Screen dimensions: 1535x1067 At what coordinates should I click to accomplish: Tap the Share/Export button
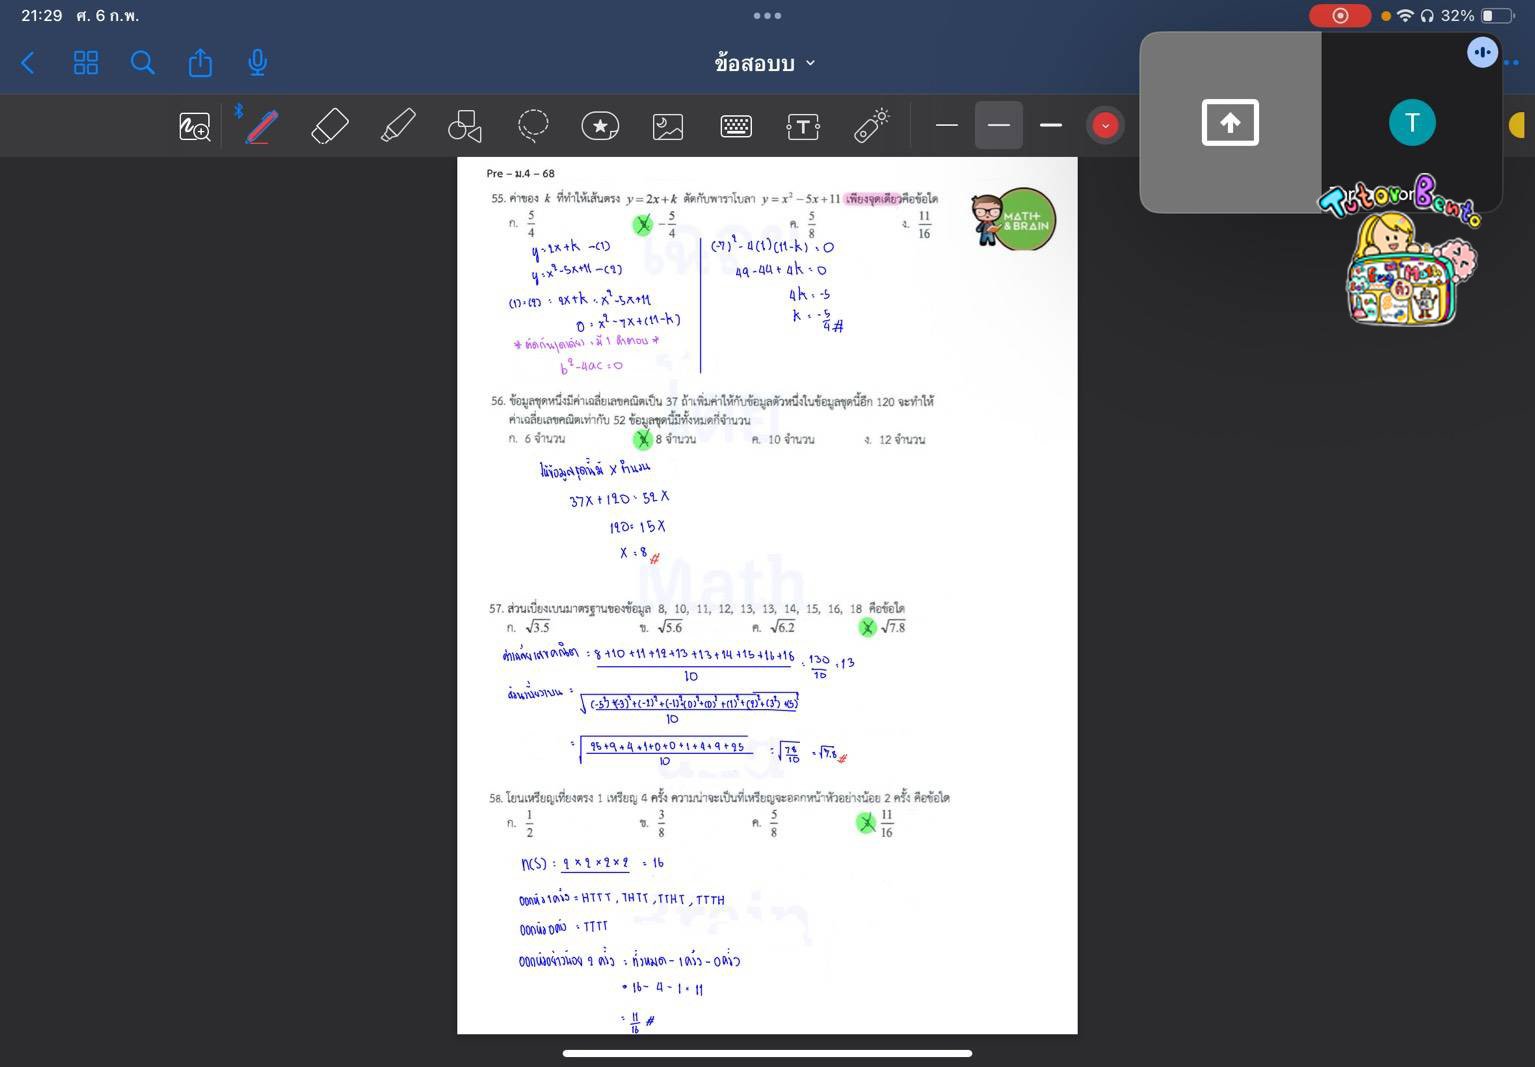click(199, 63)
